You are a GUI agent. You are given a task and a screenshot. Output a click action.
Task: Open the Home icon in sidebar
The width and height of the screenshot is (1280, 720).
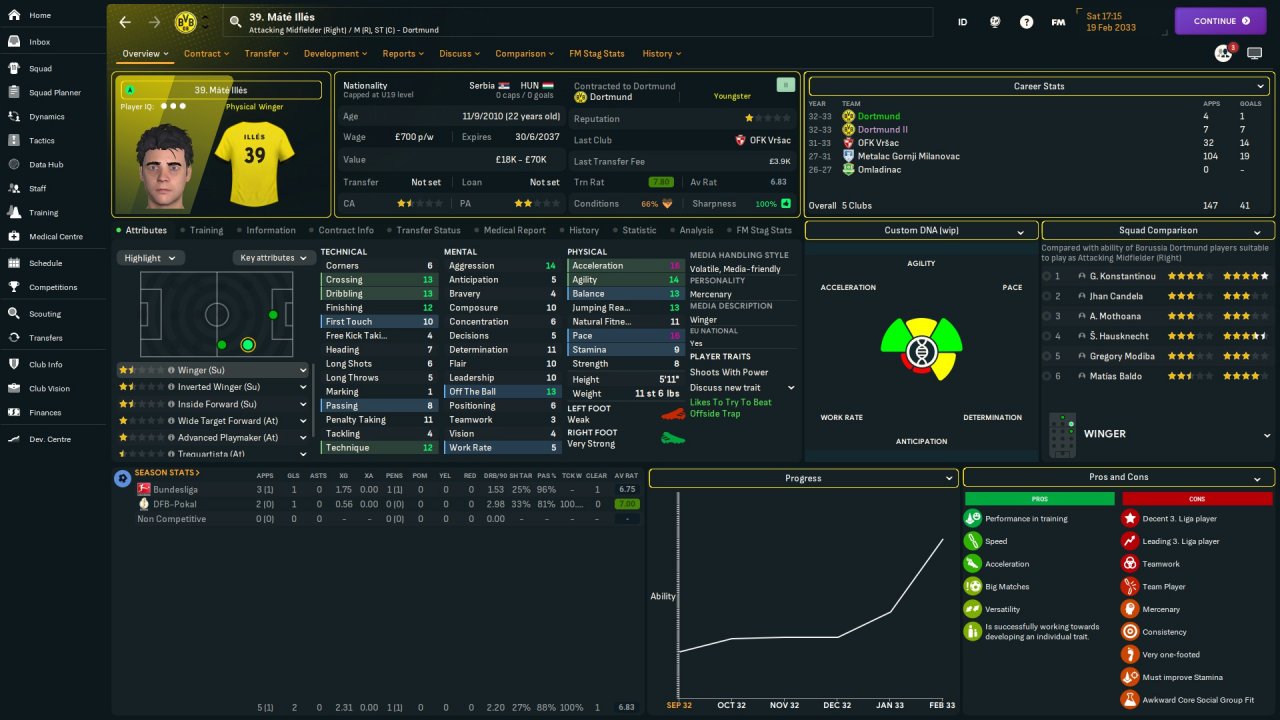pos(14,15)
